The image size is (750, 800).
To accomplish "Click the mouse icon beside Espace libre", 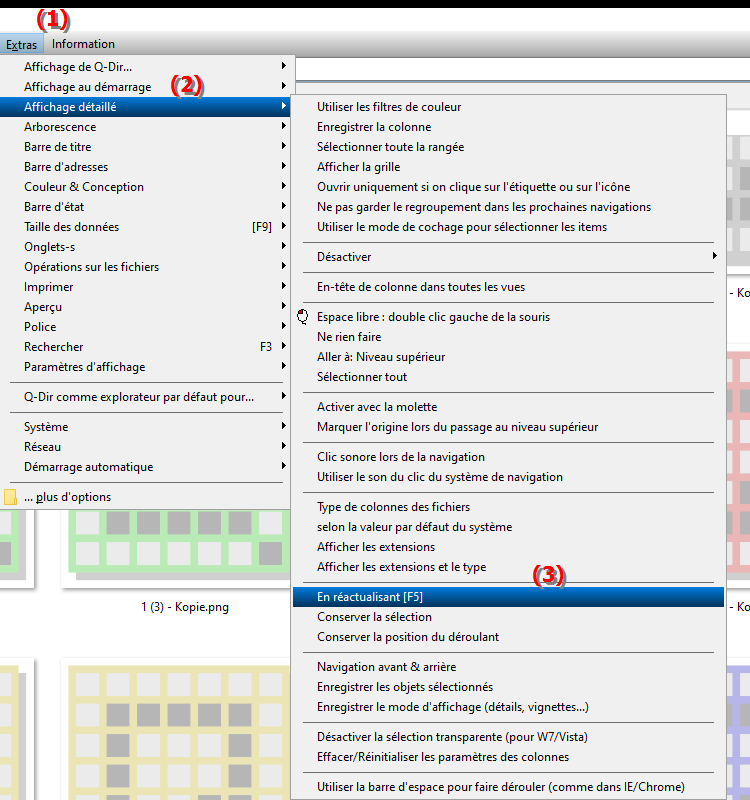I will [x=303, y=317].
